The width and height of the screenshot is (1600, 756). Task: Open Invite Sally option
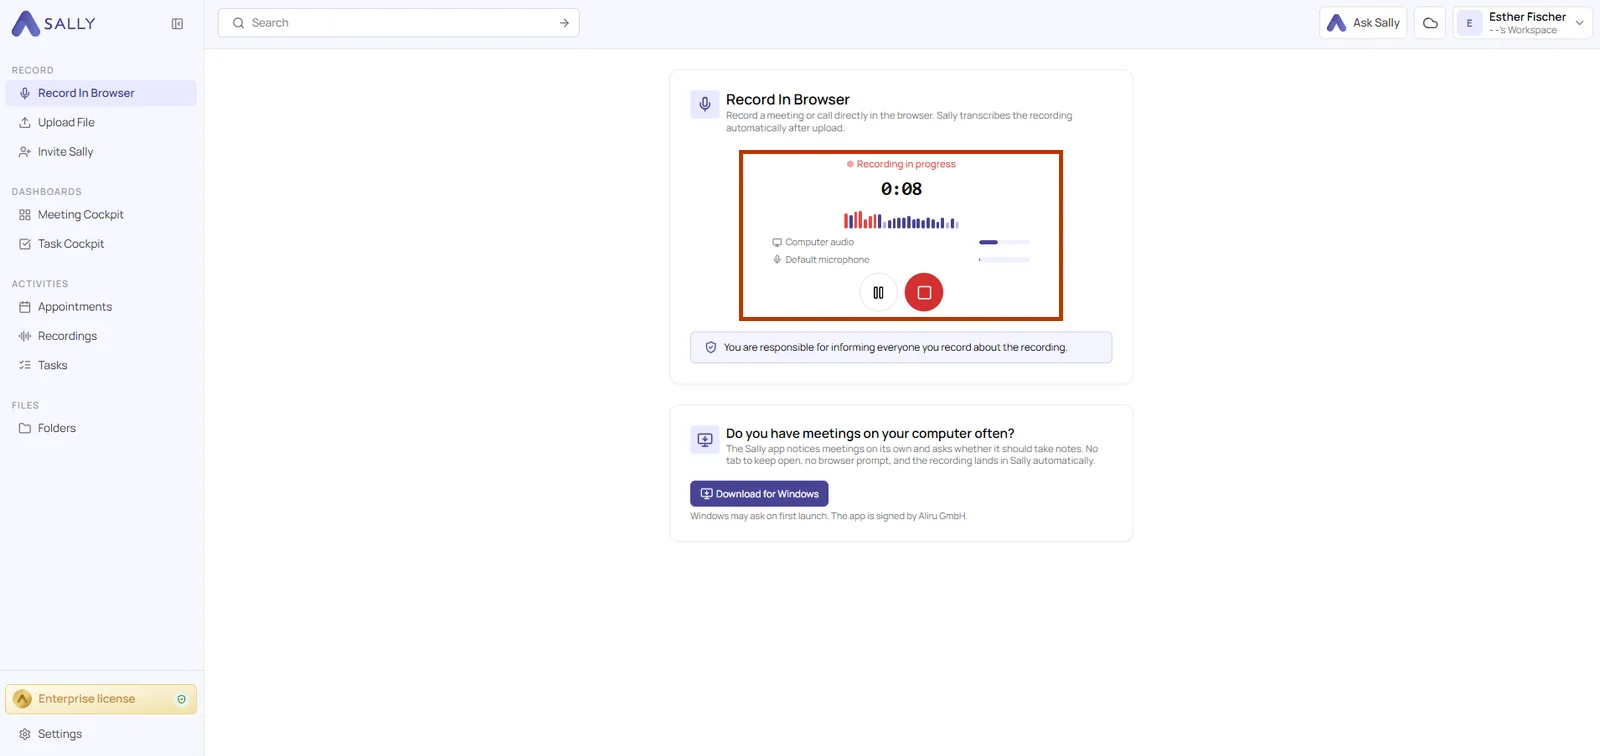point(101,152)
